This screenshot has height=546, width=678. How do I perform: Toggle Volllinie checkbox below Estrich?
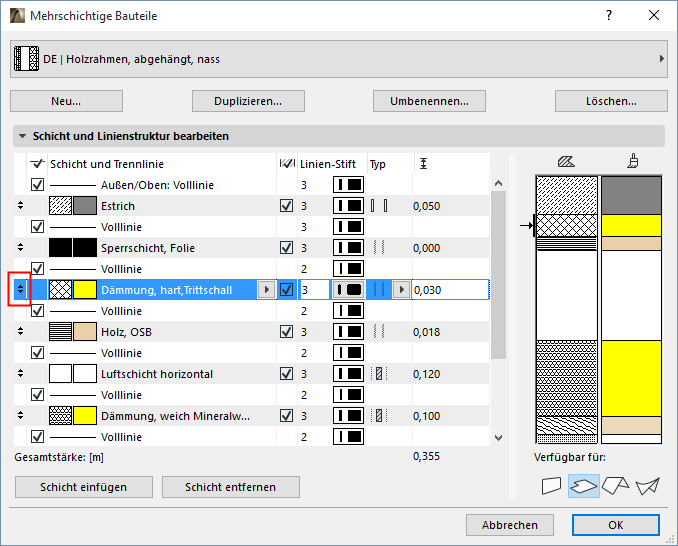click(38, 227)
